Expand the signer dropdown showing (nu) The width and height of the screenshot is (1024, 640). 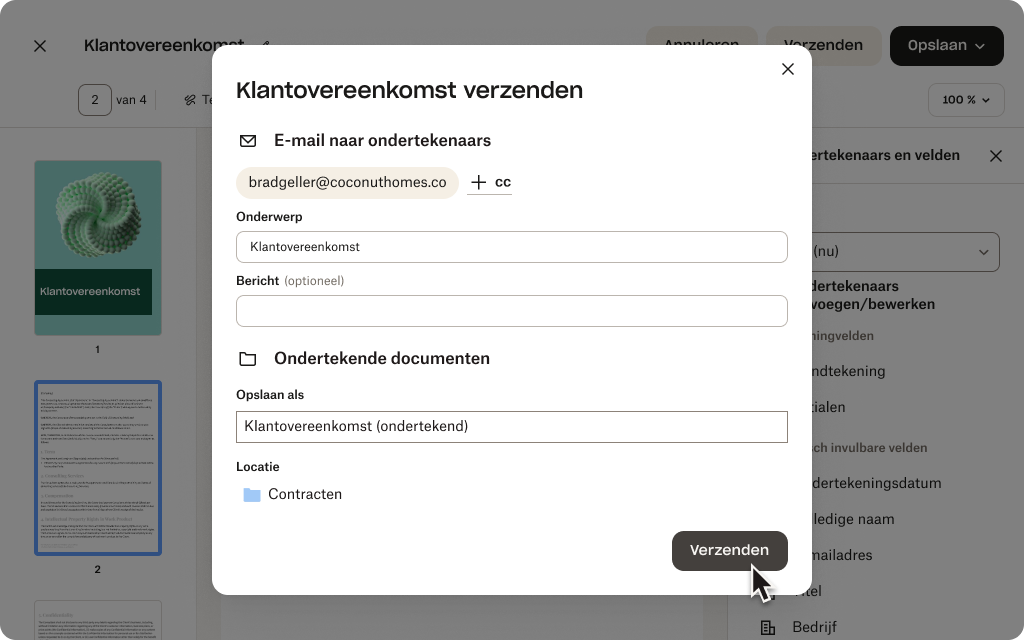click(x=906, y=251)
